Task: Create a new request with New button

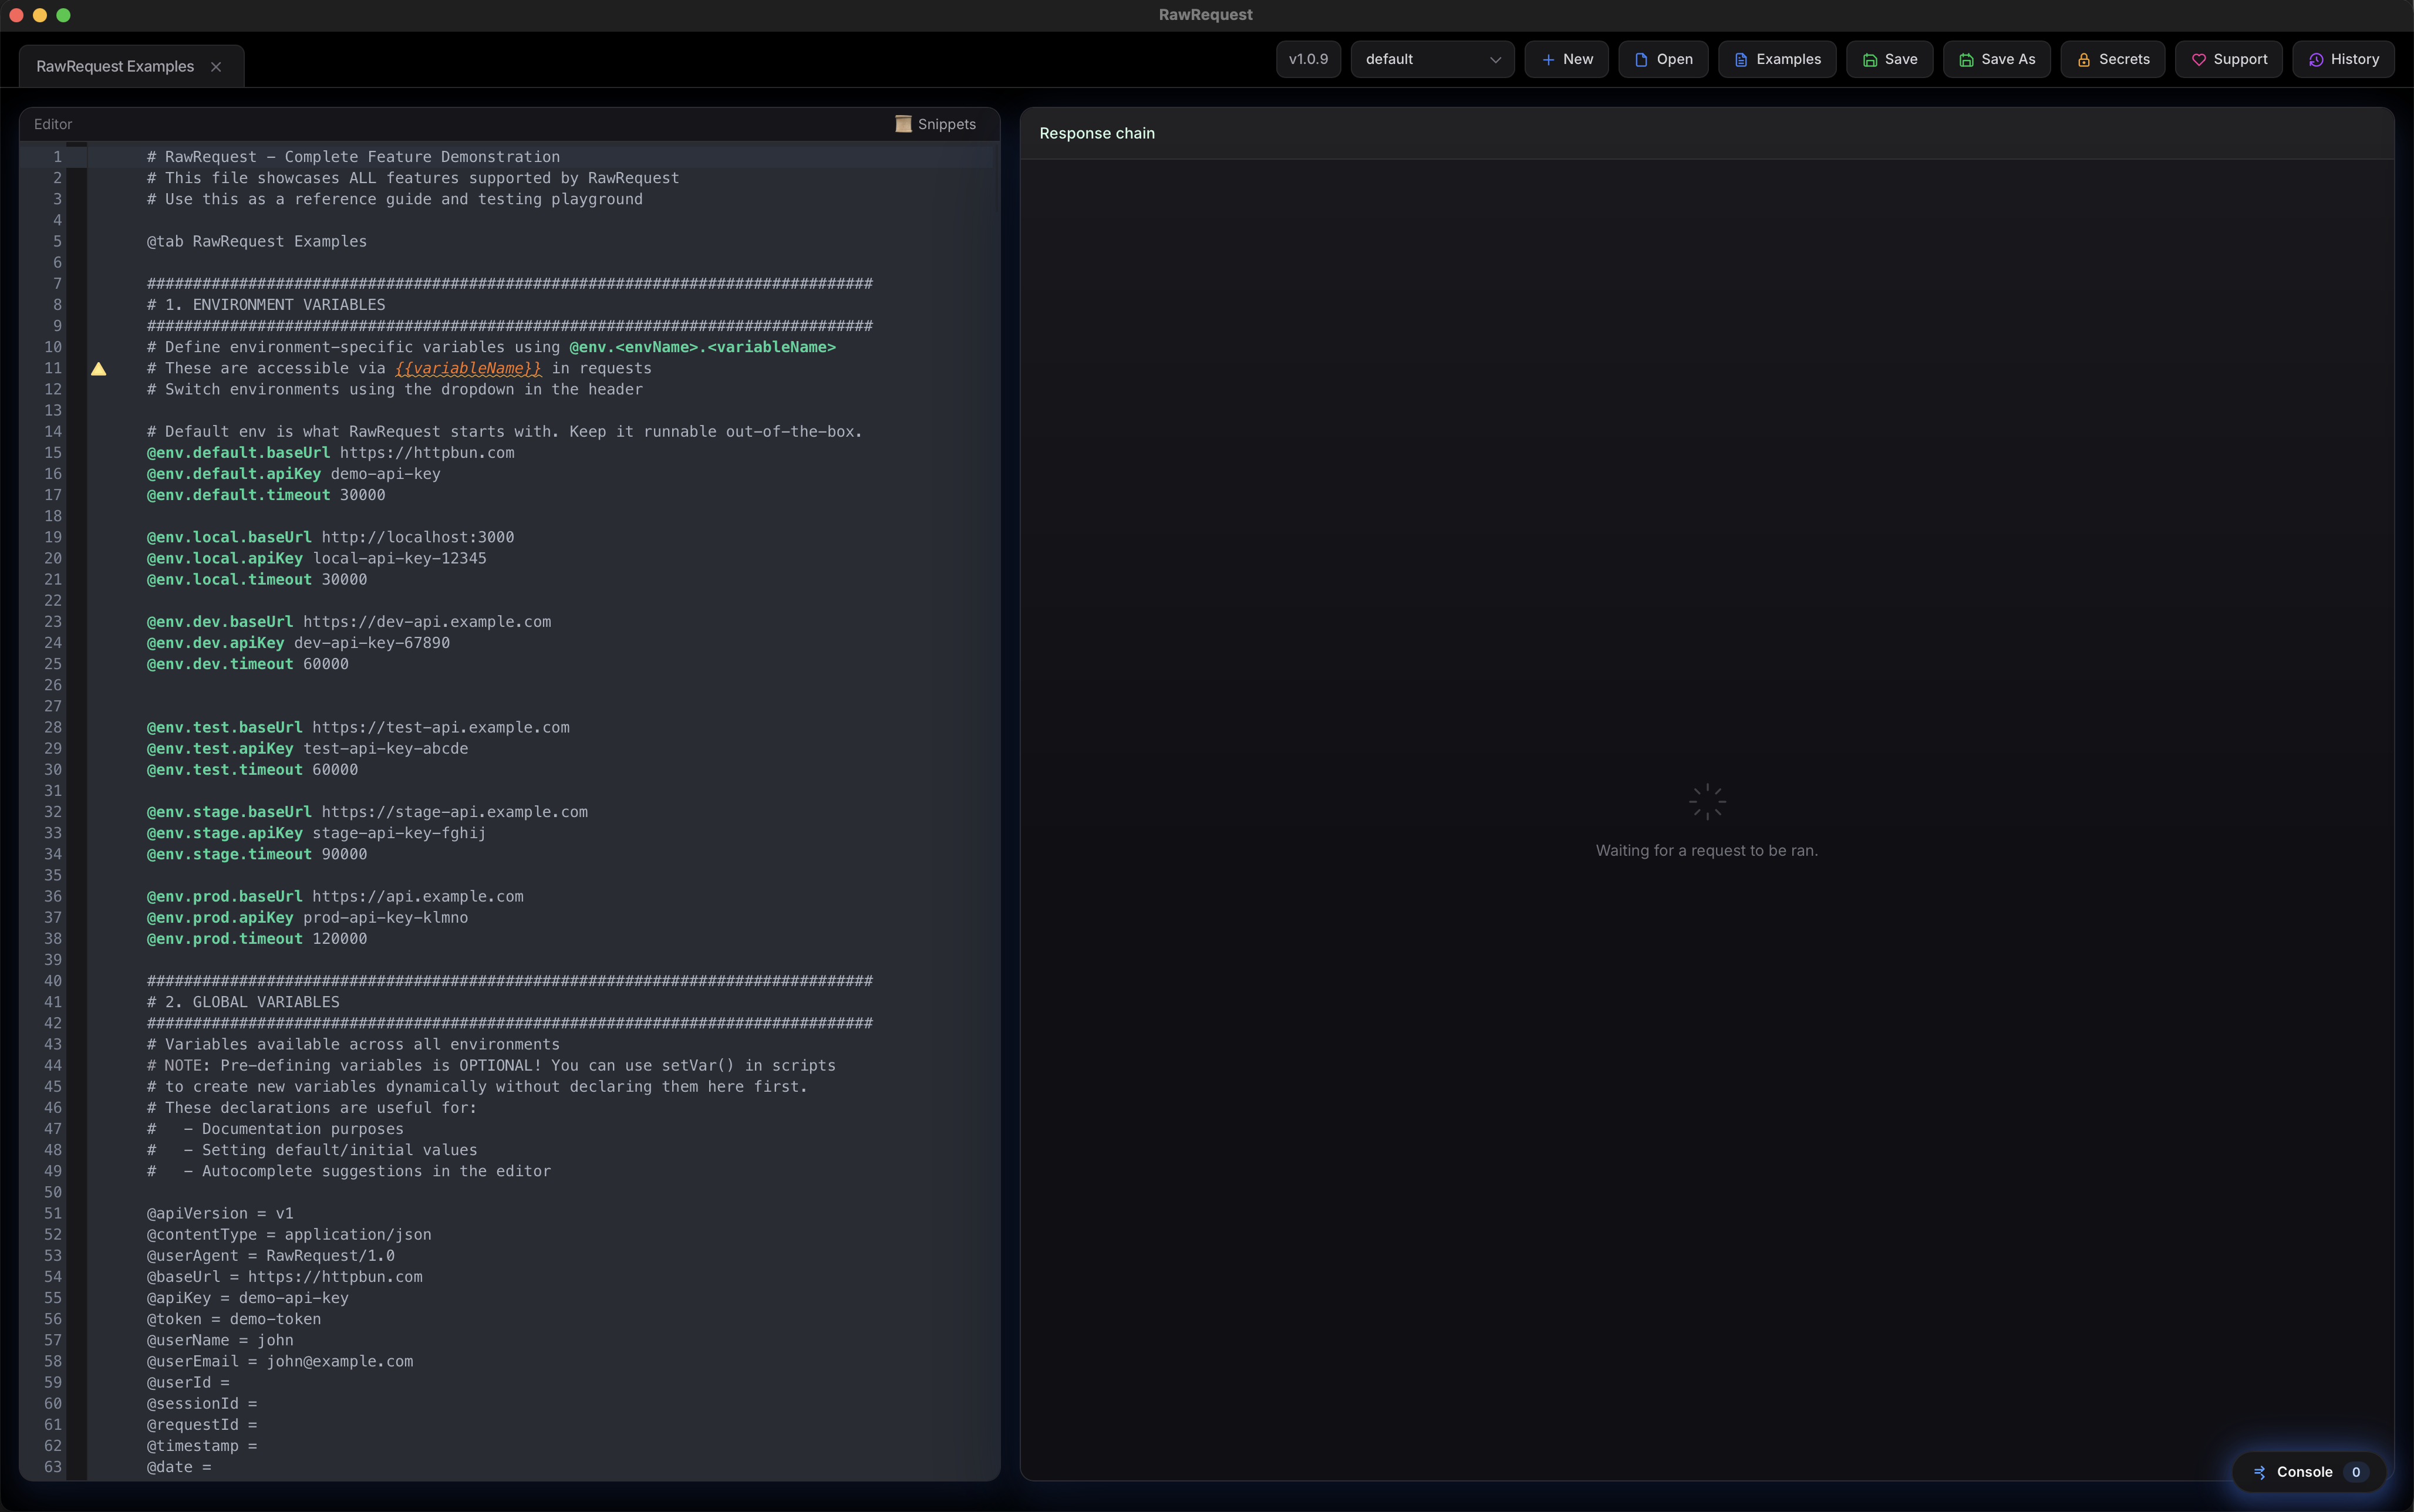Action: 1565,59
